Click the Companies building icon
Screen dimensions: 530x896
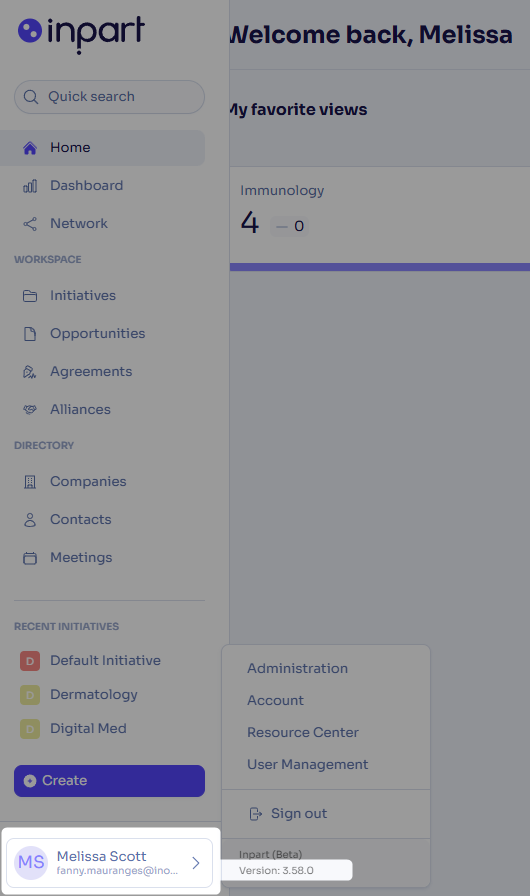pos(30,482)
